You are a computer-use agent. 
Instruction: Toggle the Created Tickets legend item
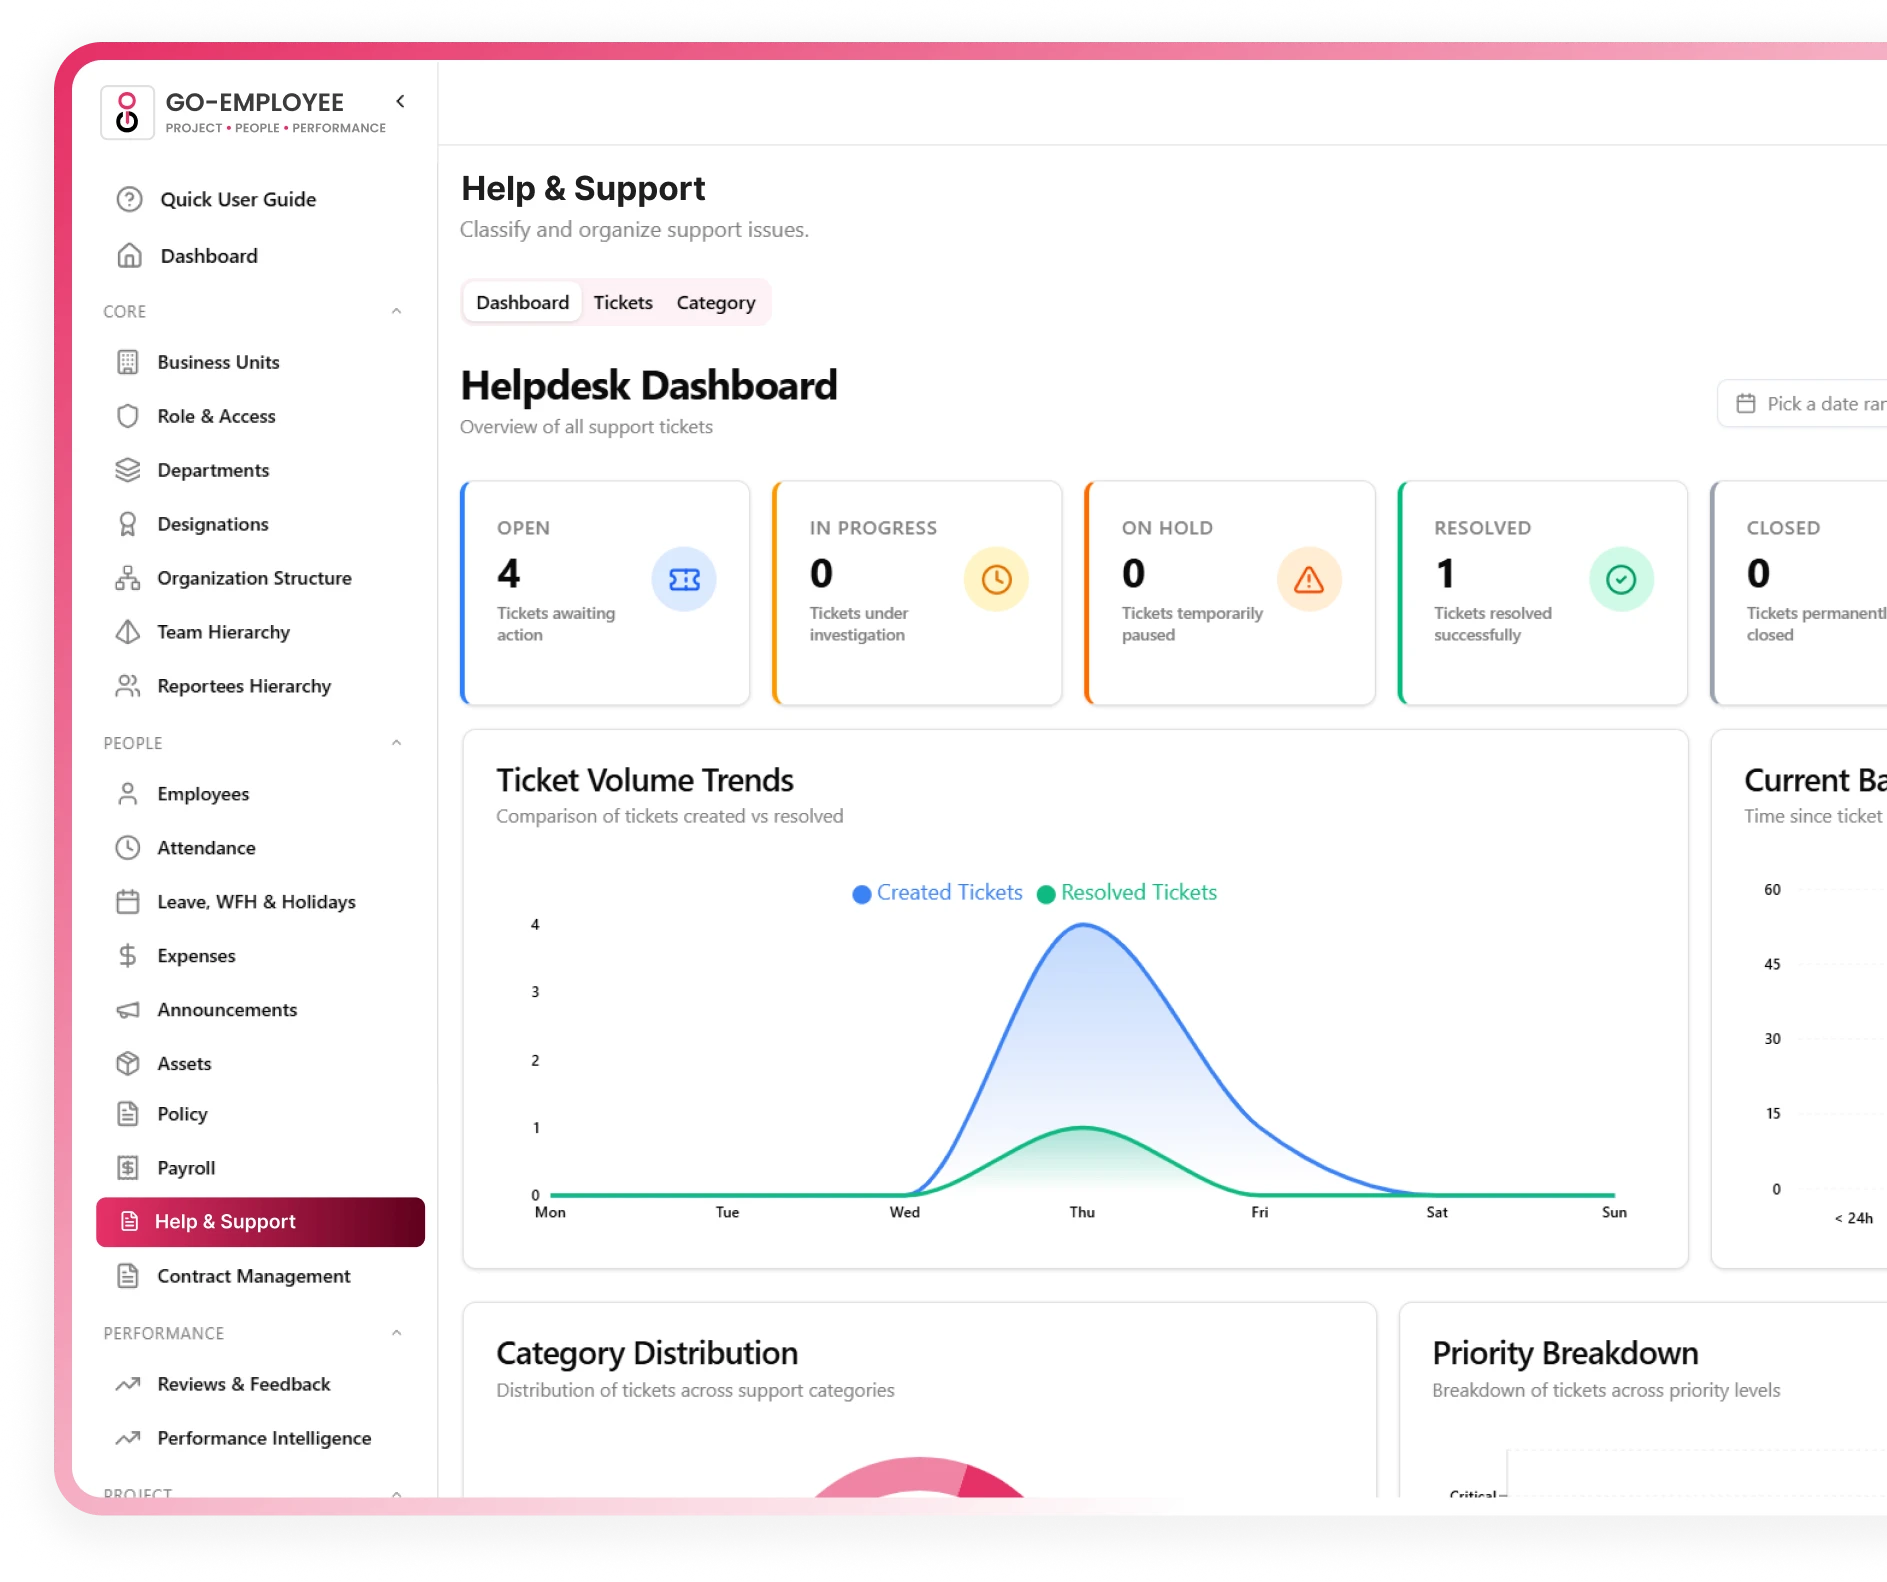coord(937,893)
